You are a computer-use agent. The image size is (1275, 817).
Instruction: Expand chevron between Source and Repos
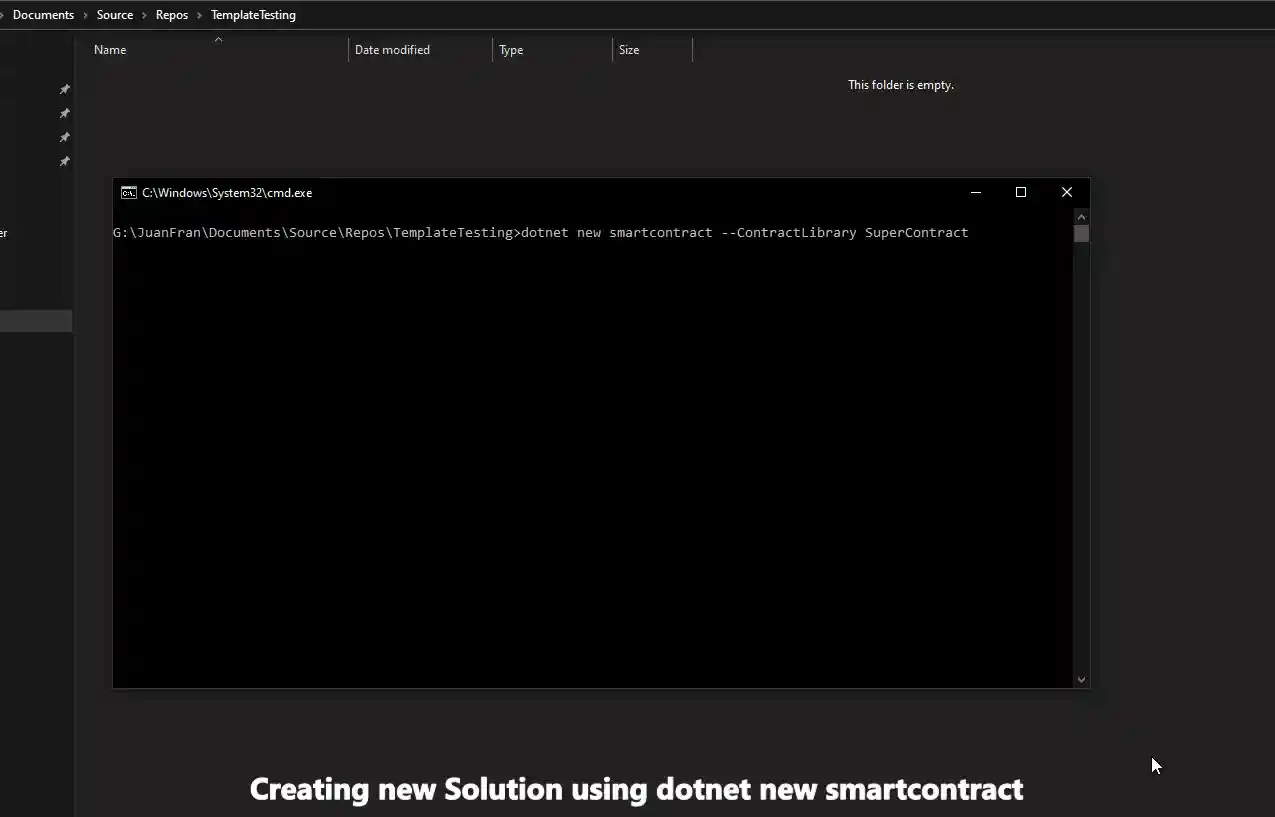tap(144, 15)
